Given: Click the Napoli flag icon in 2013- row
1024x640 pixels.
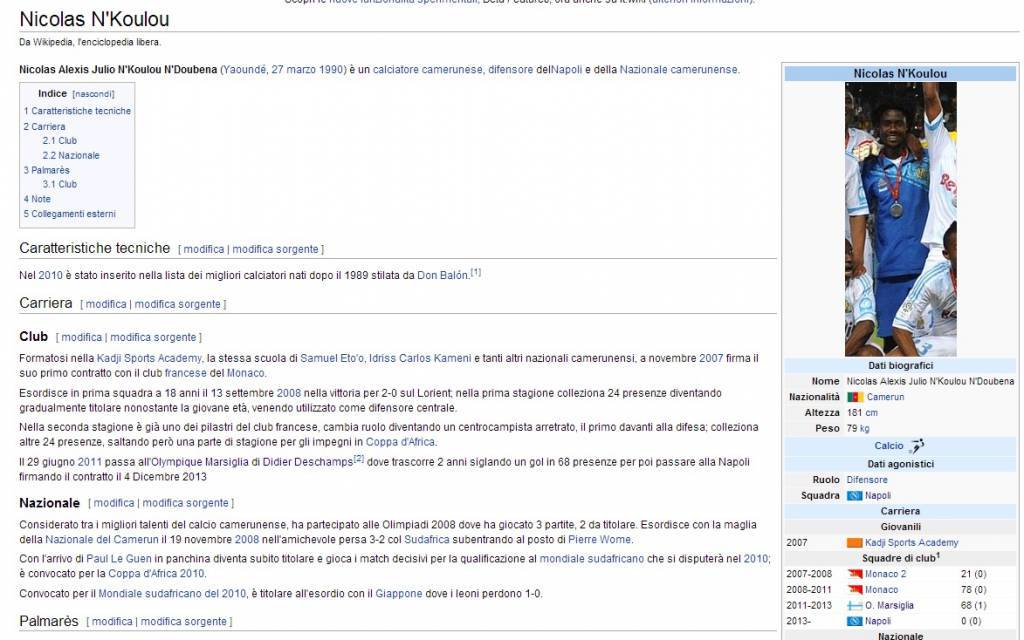Looking at the screenshot, I should pyautogui.click(x=854, y=621).
